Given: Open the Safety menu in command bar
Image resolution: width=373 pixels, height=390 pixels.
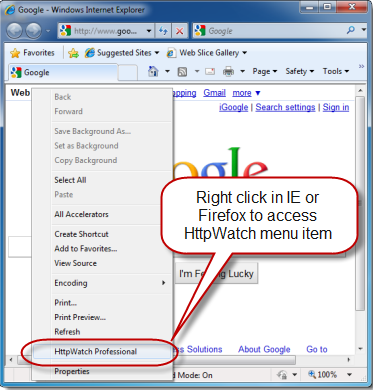Looking at the screenshot, I should click(300, 71).
